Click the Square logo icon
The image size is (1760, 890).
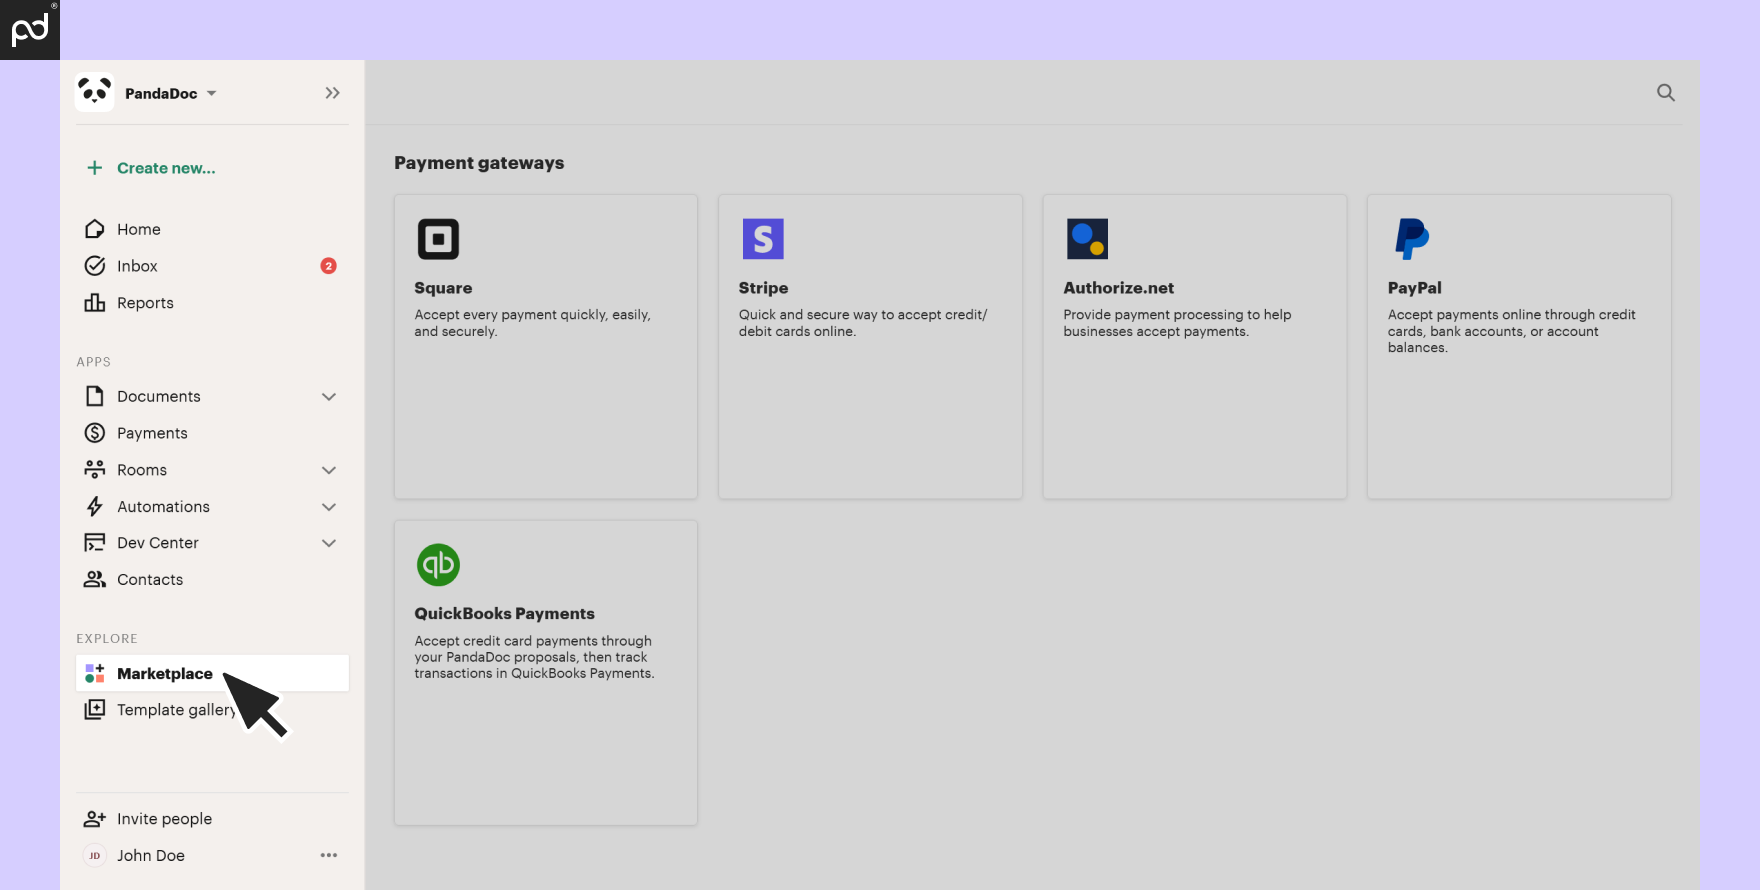click(438, 239)
